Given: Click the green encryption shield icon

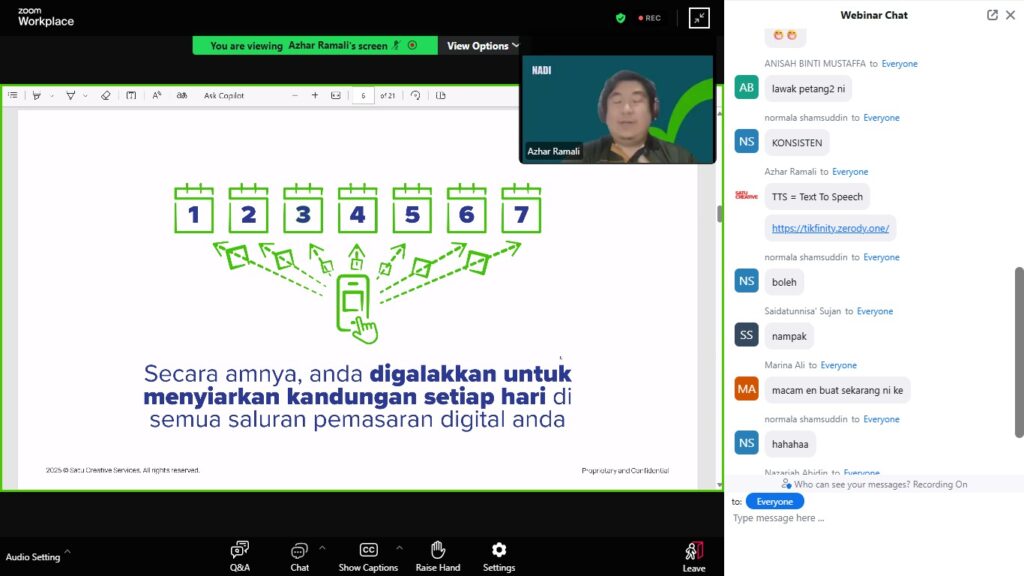Looking at the screenshot, I should coord(621,18).
